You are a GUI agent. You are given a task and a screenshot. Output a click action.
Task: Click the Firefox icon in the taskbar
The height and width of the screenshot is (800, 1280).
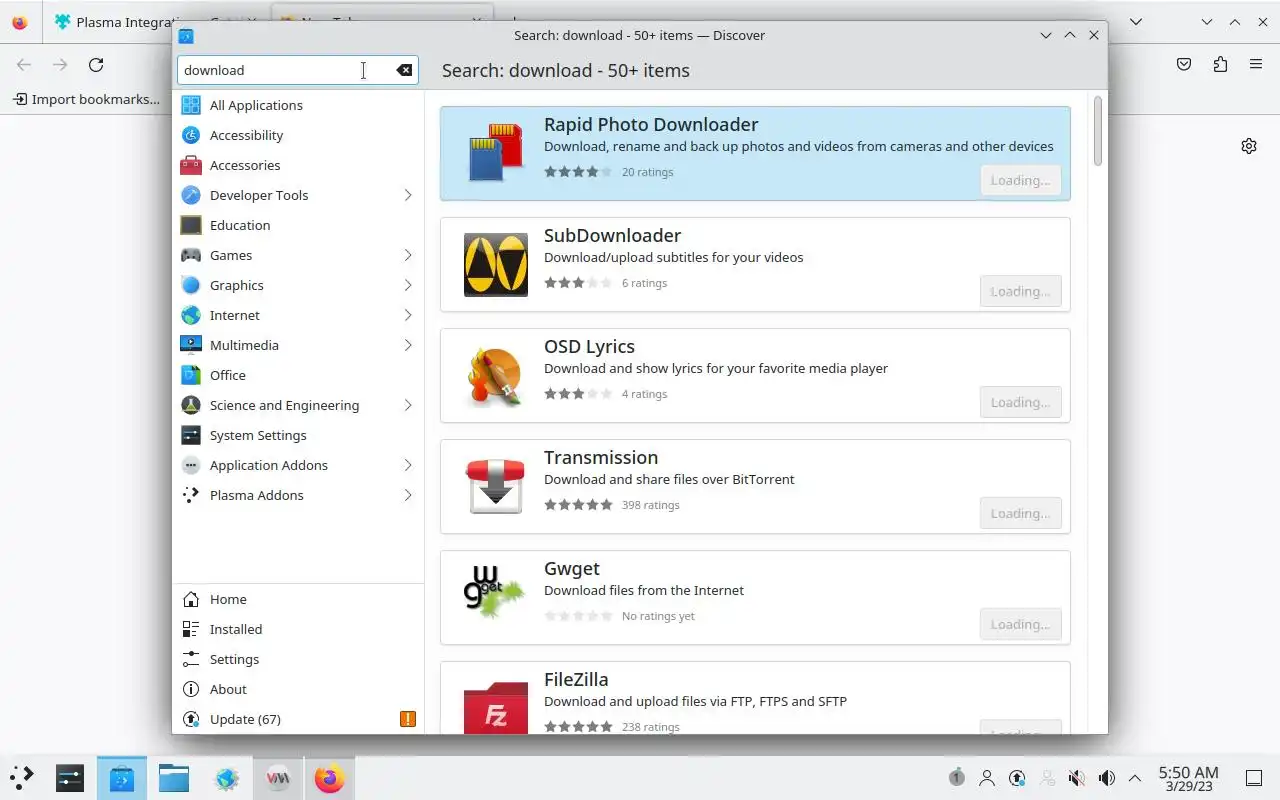329,777
